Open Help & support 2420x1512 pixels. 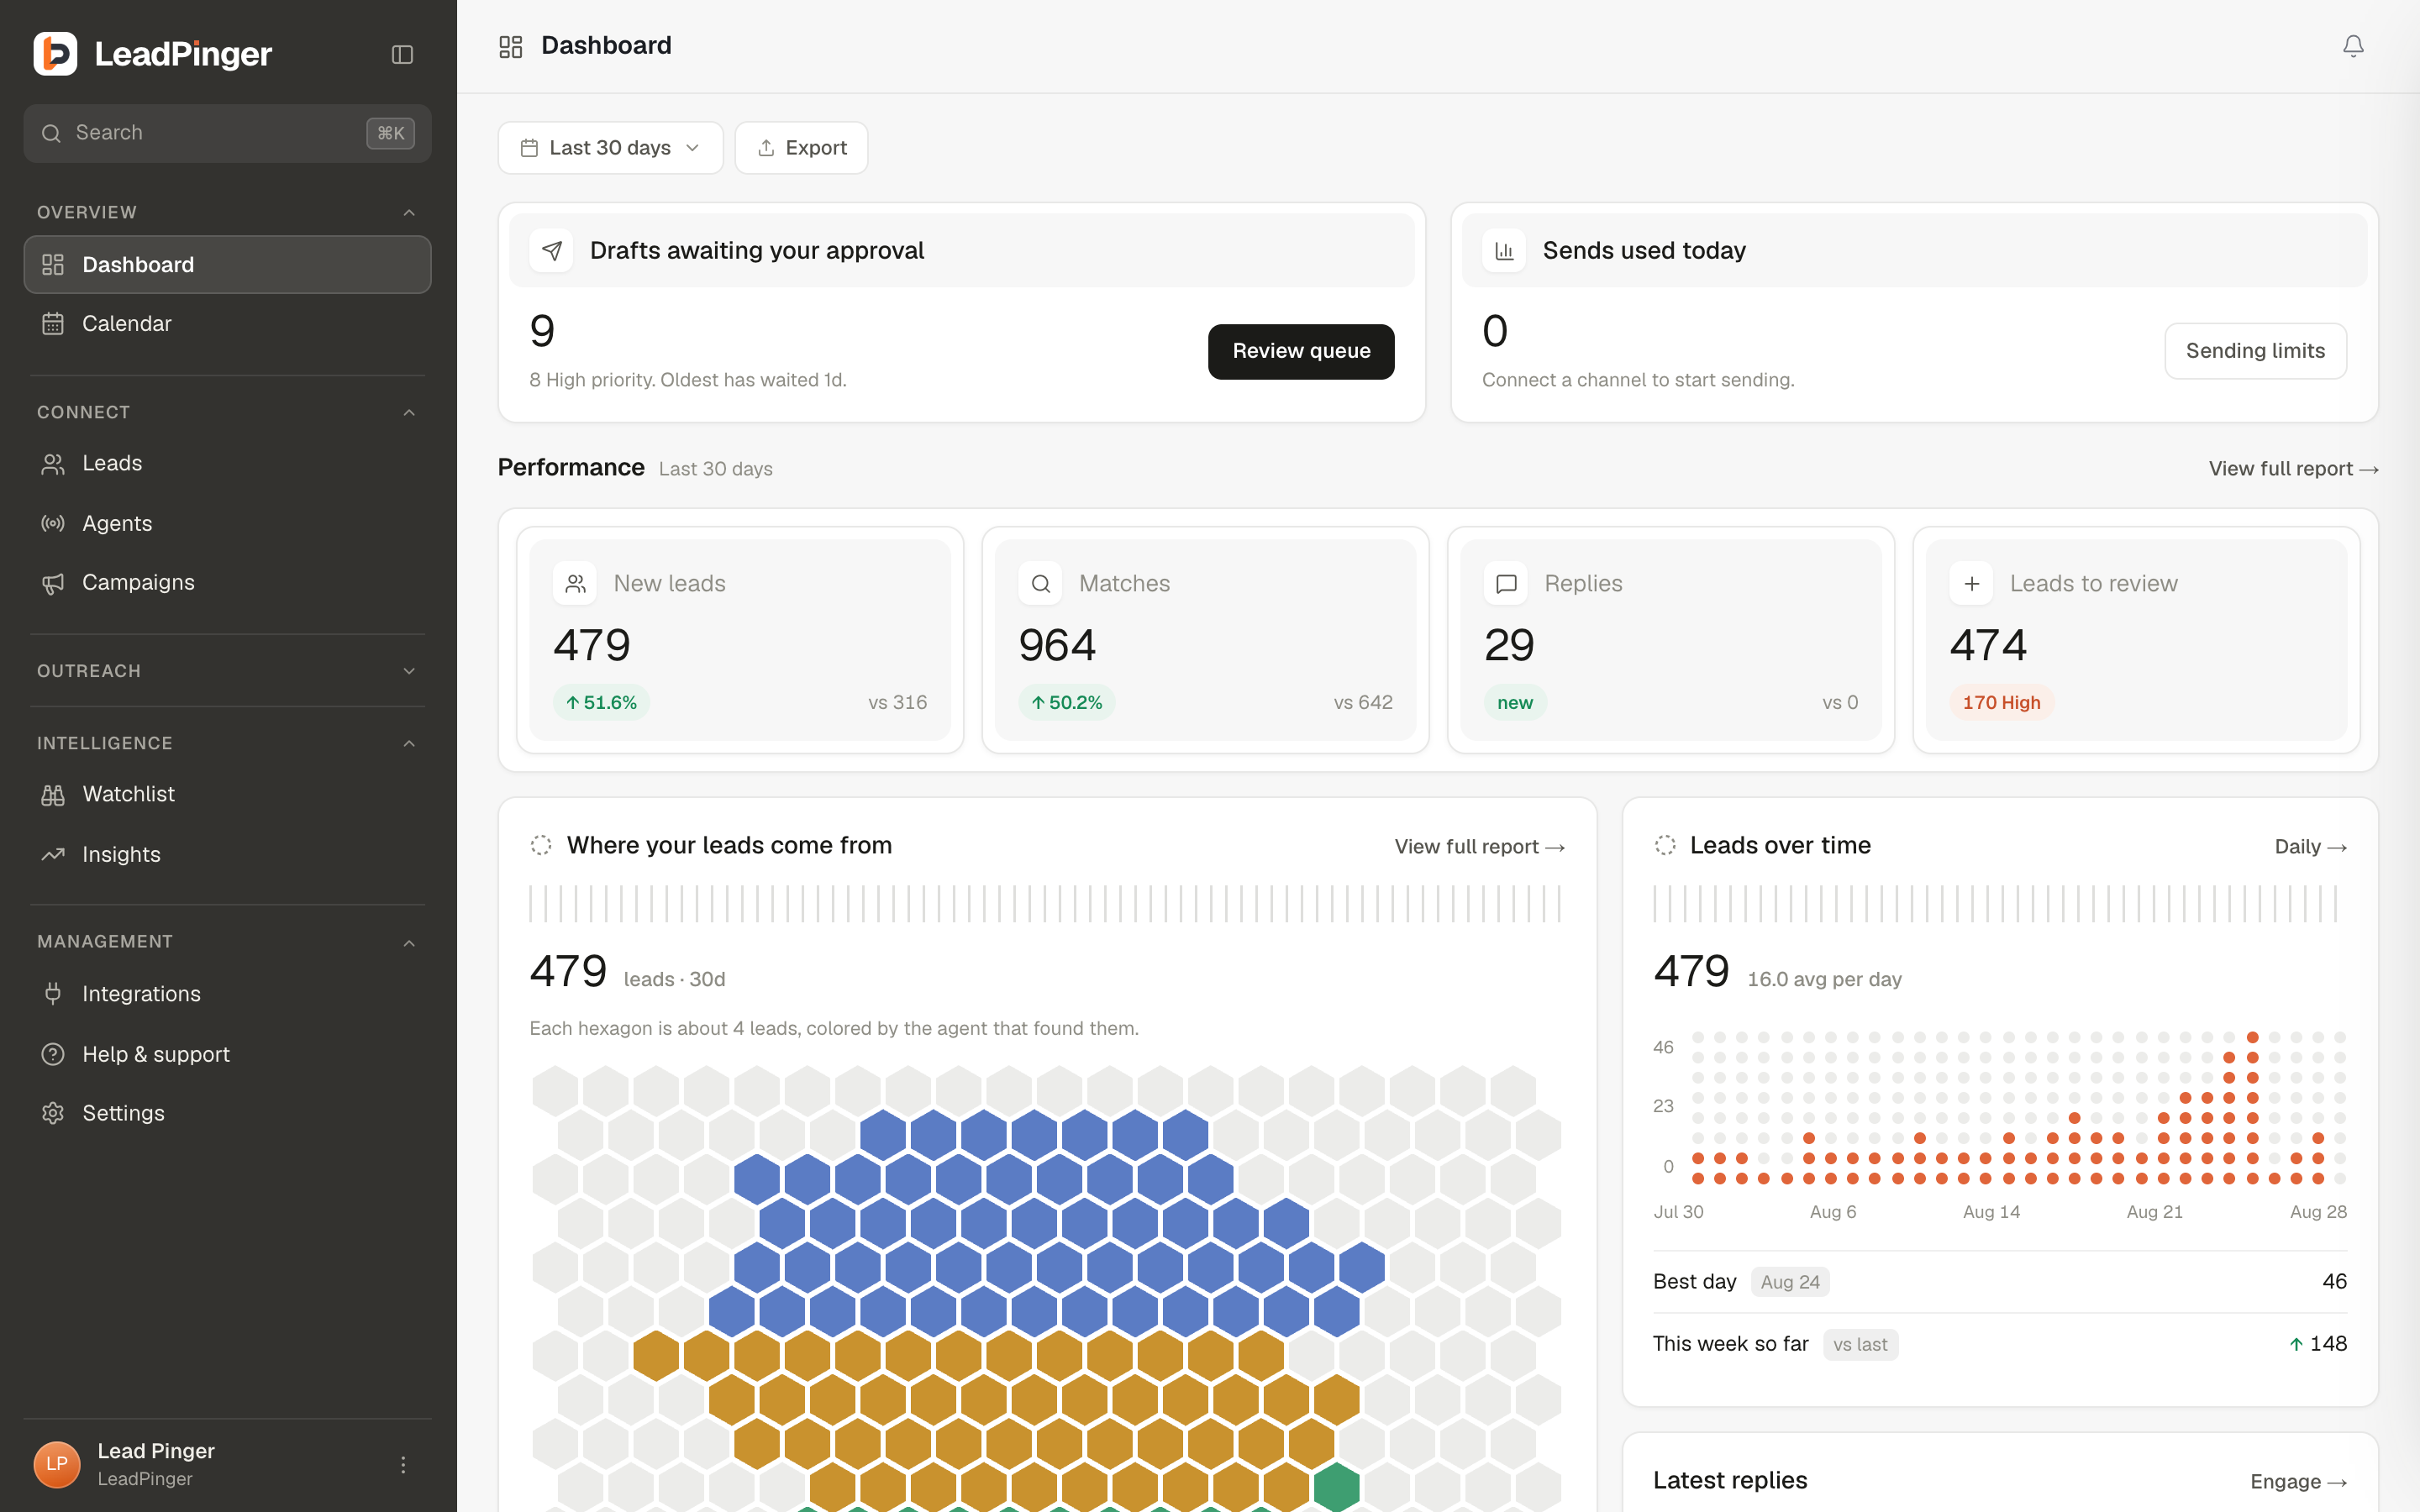tap(227, 1054)
